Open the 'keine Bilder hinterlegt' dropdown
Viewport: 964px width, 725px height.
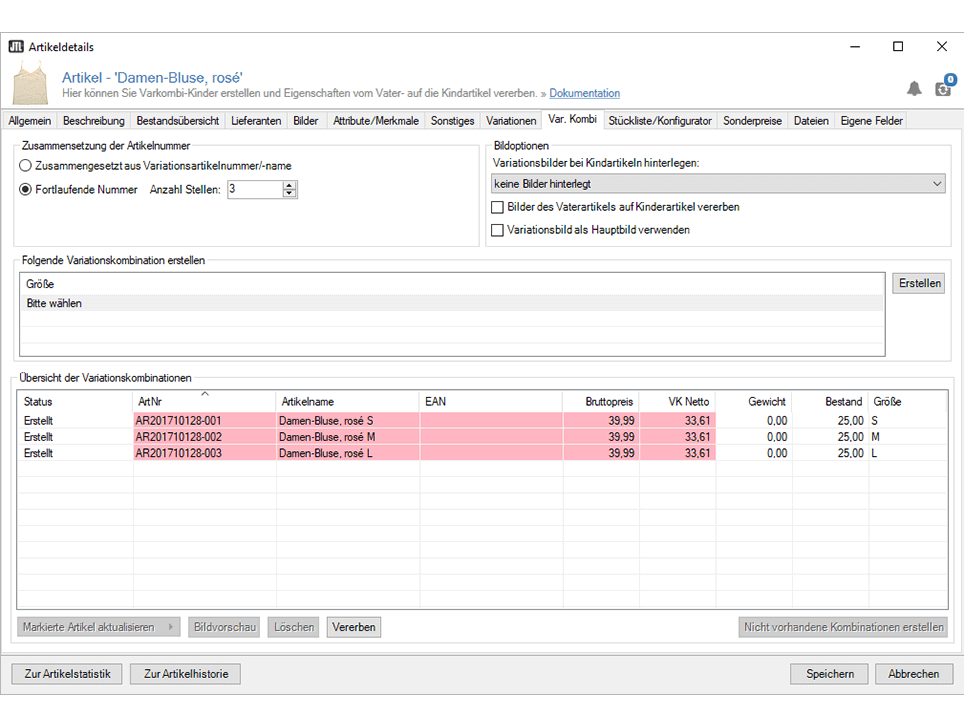click(x=718, y=184)
